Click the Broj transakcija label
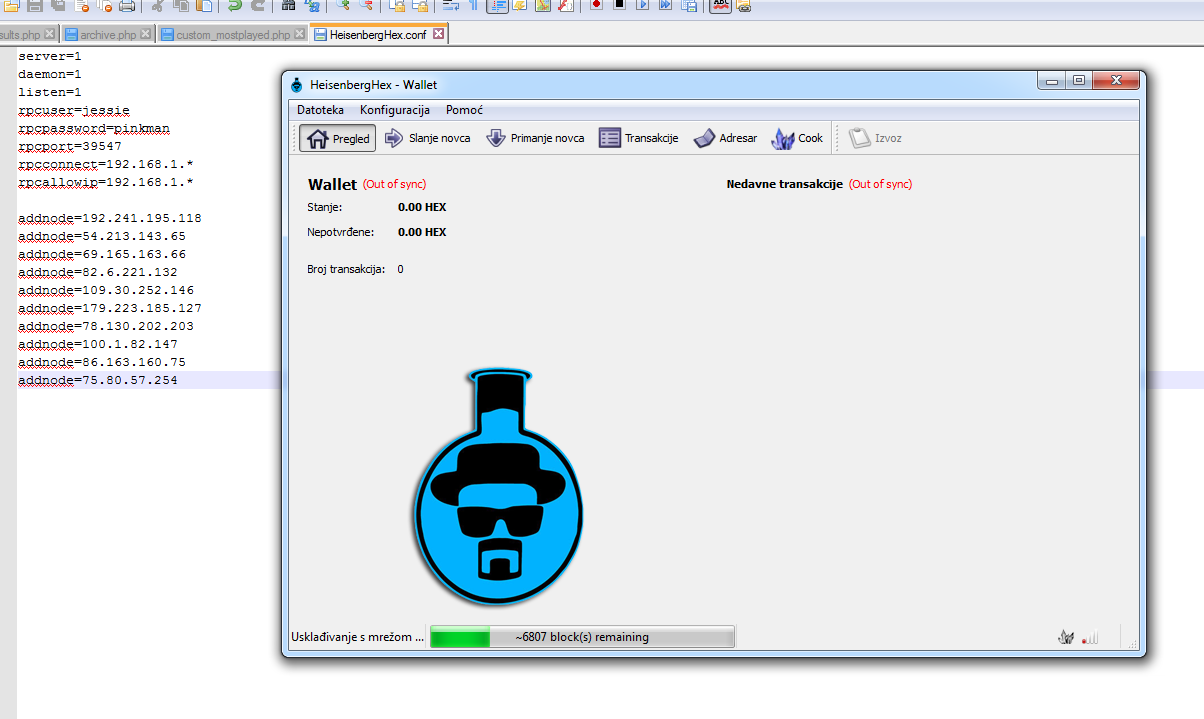The height and width of the screenshot is (719, 1204). click(346, 269)
